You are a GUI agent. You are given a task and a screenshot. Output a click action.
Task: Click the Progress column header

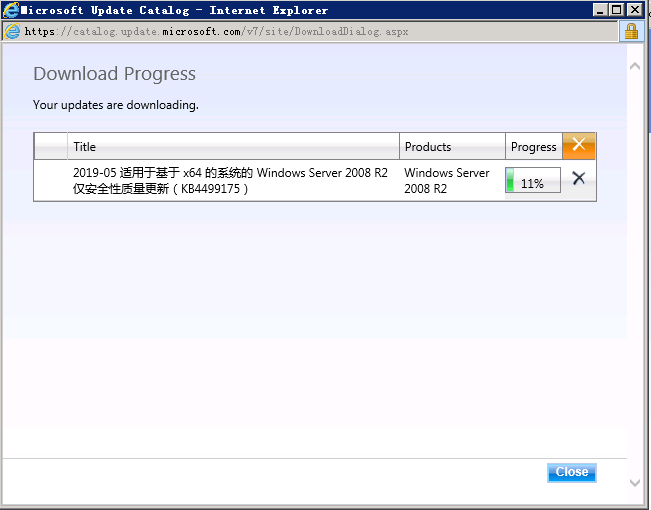533,147
